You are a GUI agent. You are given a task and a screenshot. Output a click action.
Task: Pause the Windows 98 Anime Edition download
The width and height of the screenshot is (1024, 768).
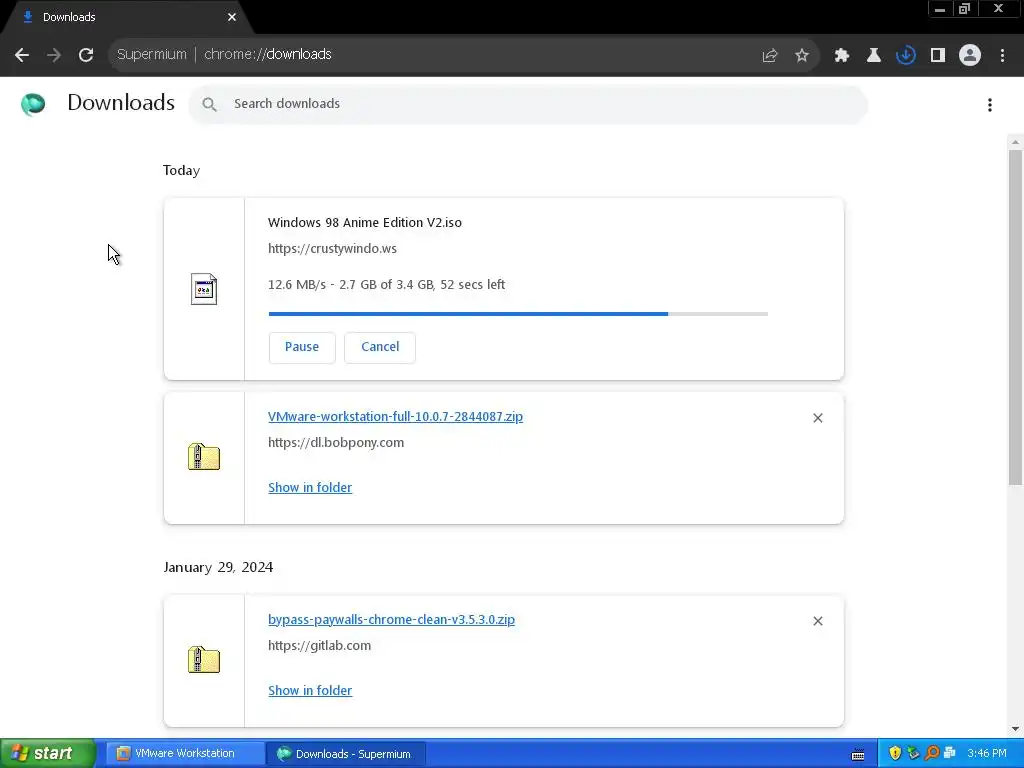[x=302, y=347]
